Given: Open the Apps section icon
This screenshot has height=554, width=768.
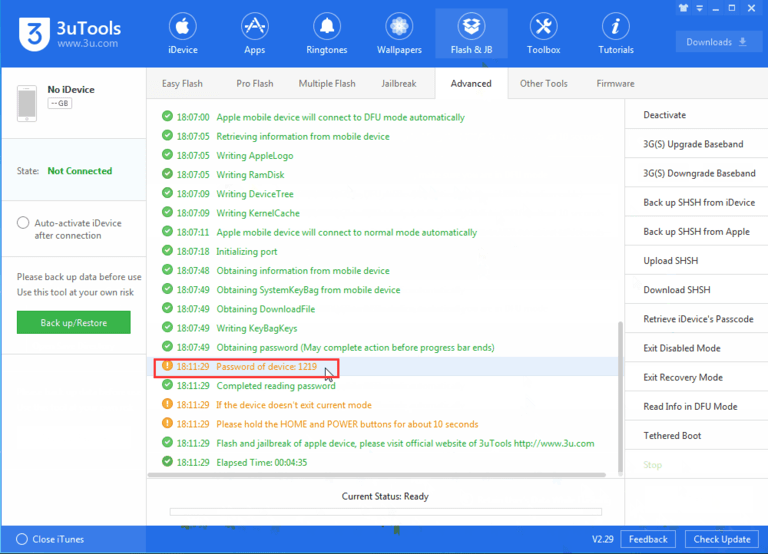Looking at the screenshot, I should 255,27.
